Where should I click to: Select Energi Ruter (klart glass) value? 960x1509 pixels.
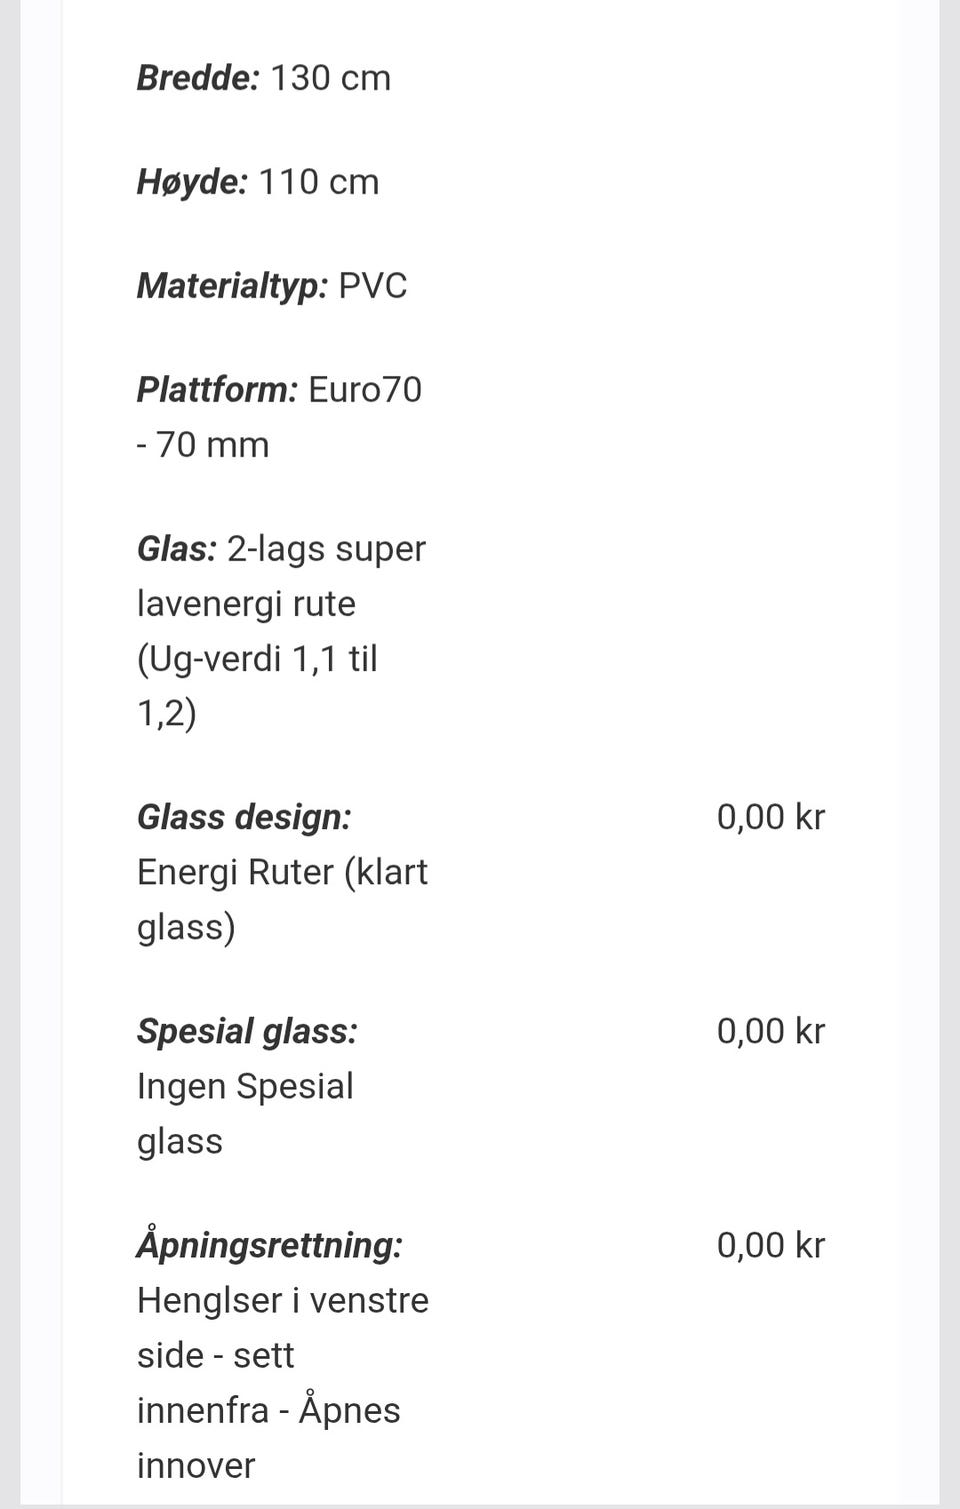pos(282,900)
